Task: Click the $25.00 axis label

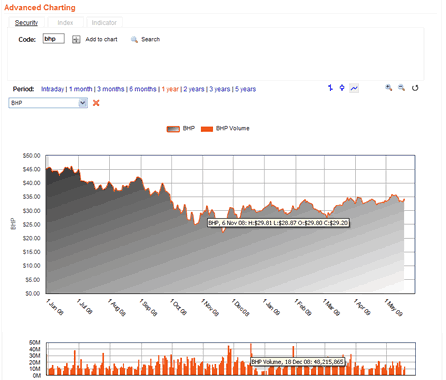Action: click(x=32, y=224)
